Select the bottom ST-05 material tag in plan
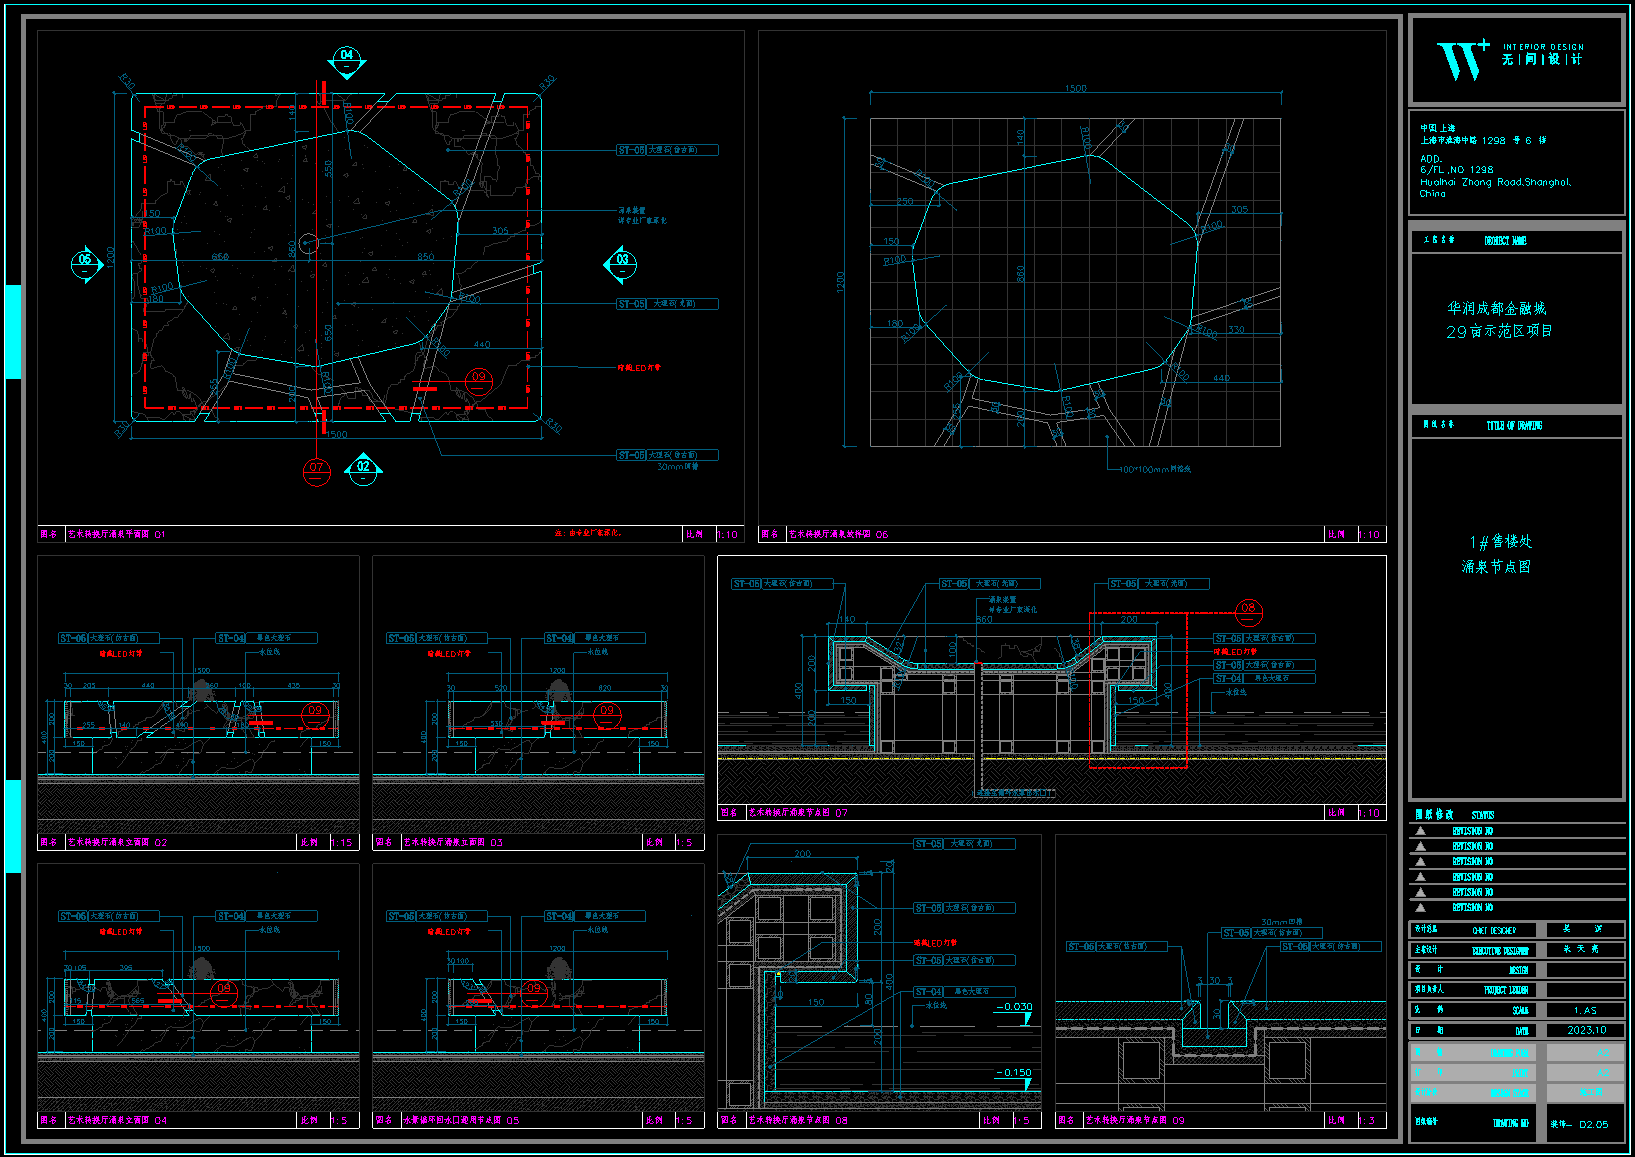 tap(667, 455)
